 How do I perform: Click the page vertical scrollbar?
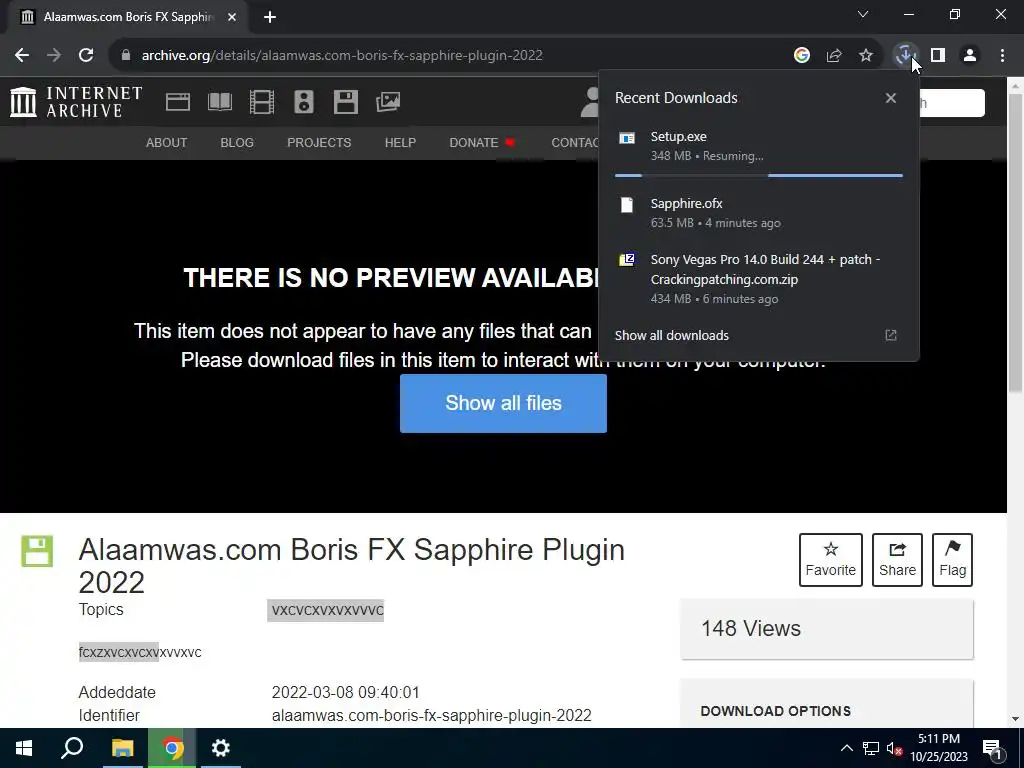point(1016,243)
